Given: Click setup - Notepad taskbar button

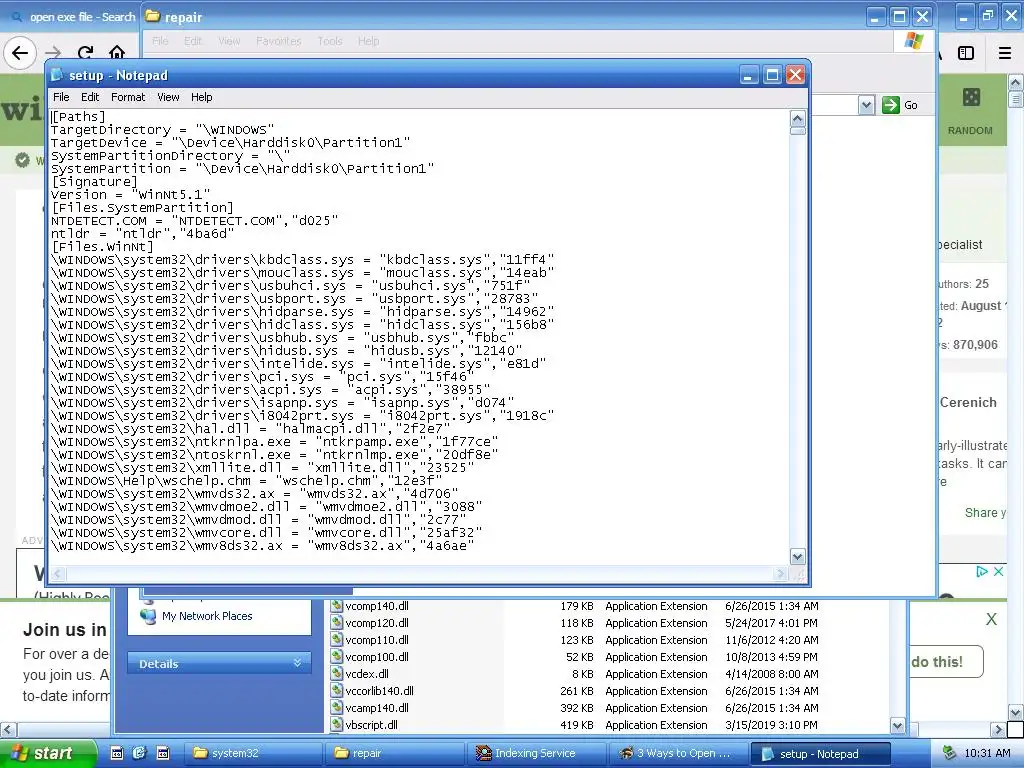Looking at the screenshot, I should coord(820,753).
